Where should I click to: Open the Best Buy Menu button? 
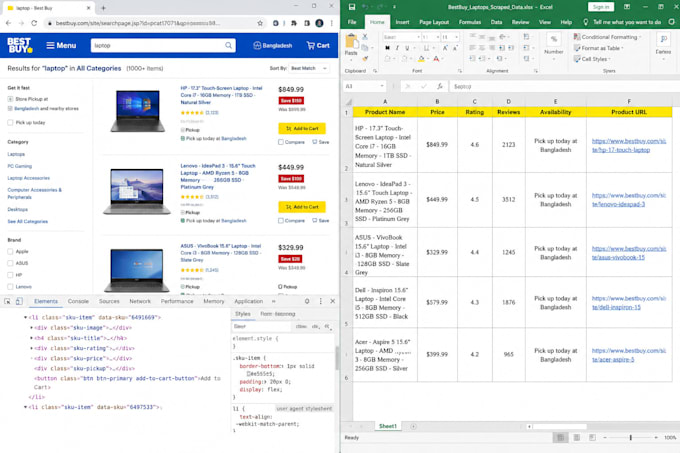pos(61,45)
